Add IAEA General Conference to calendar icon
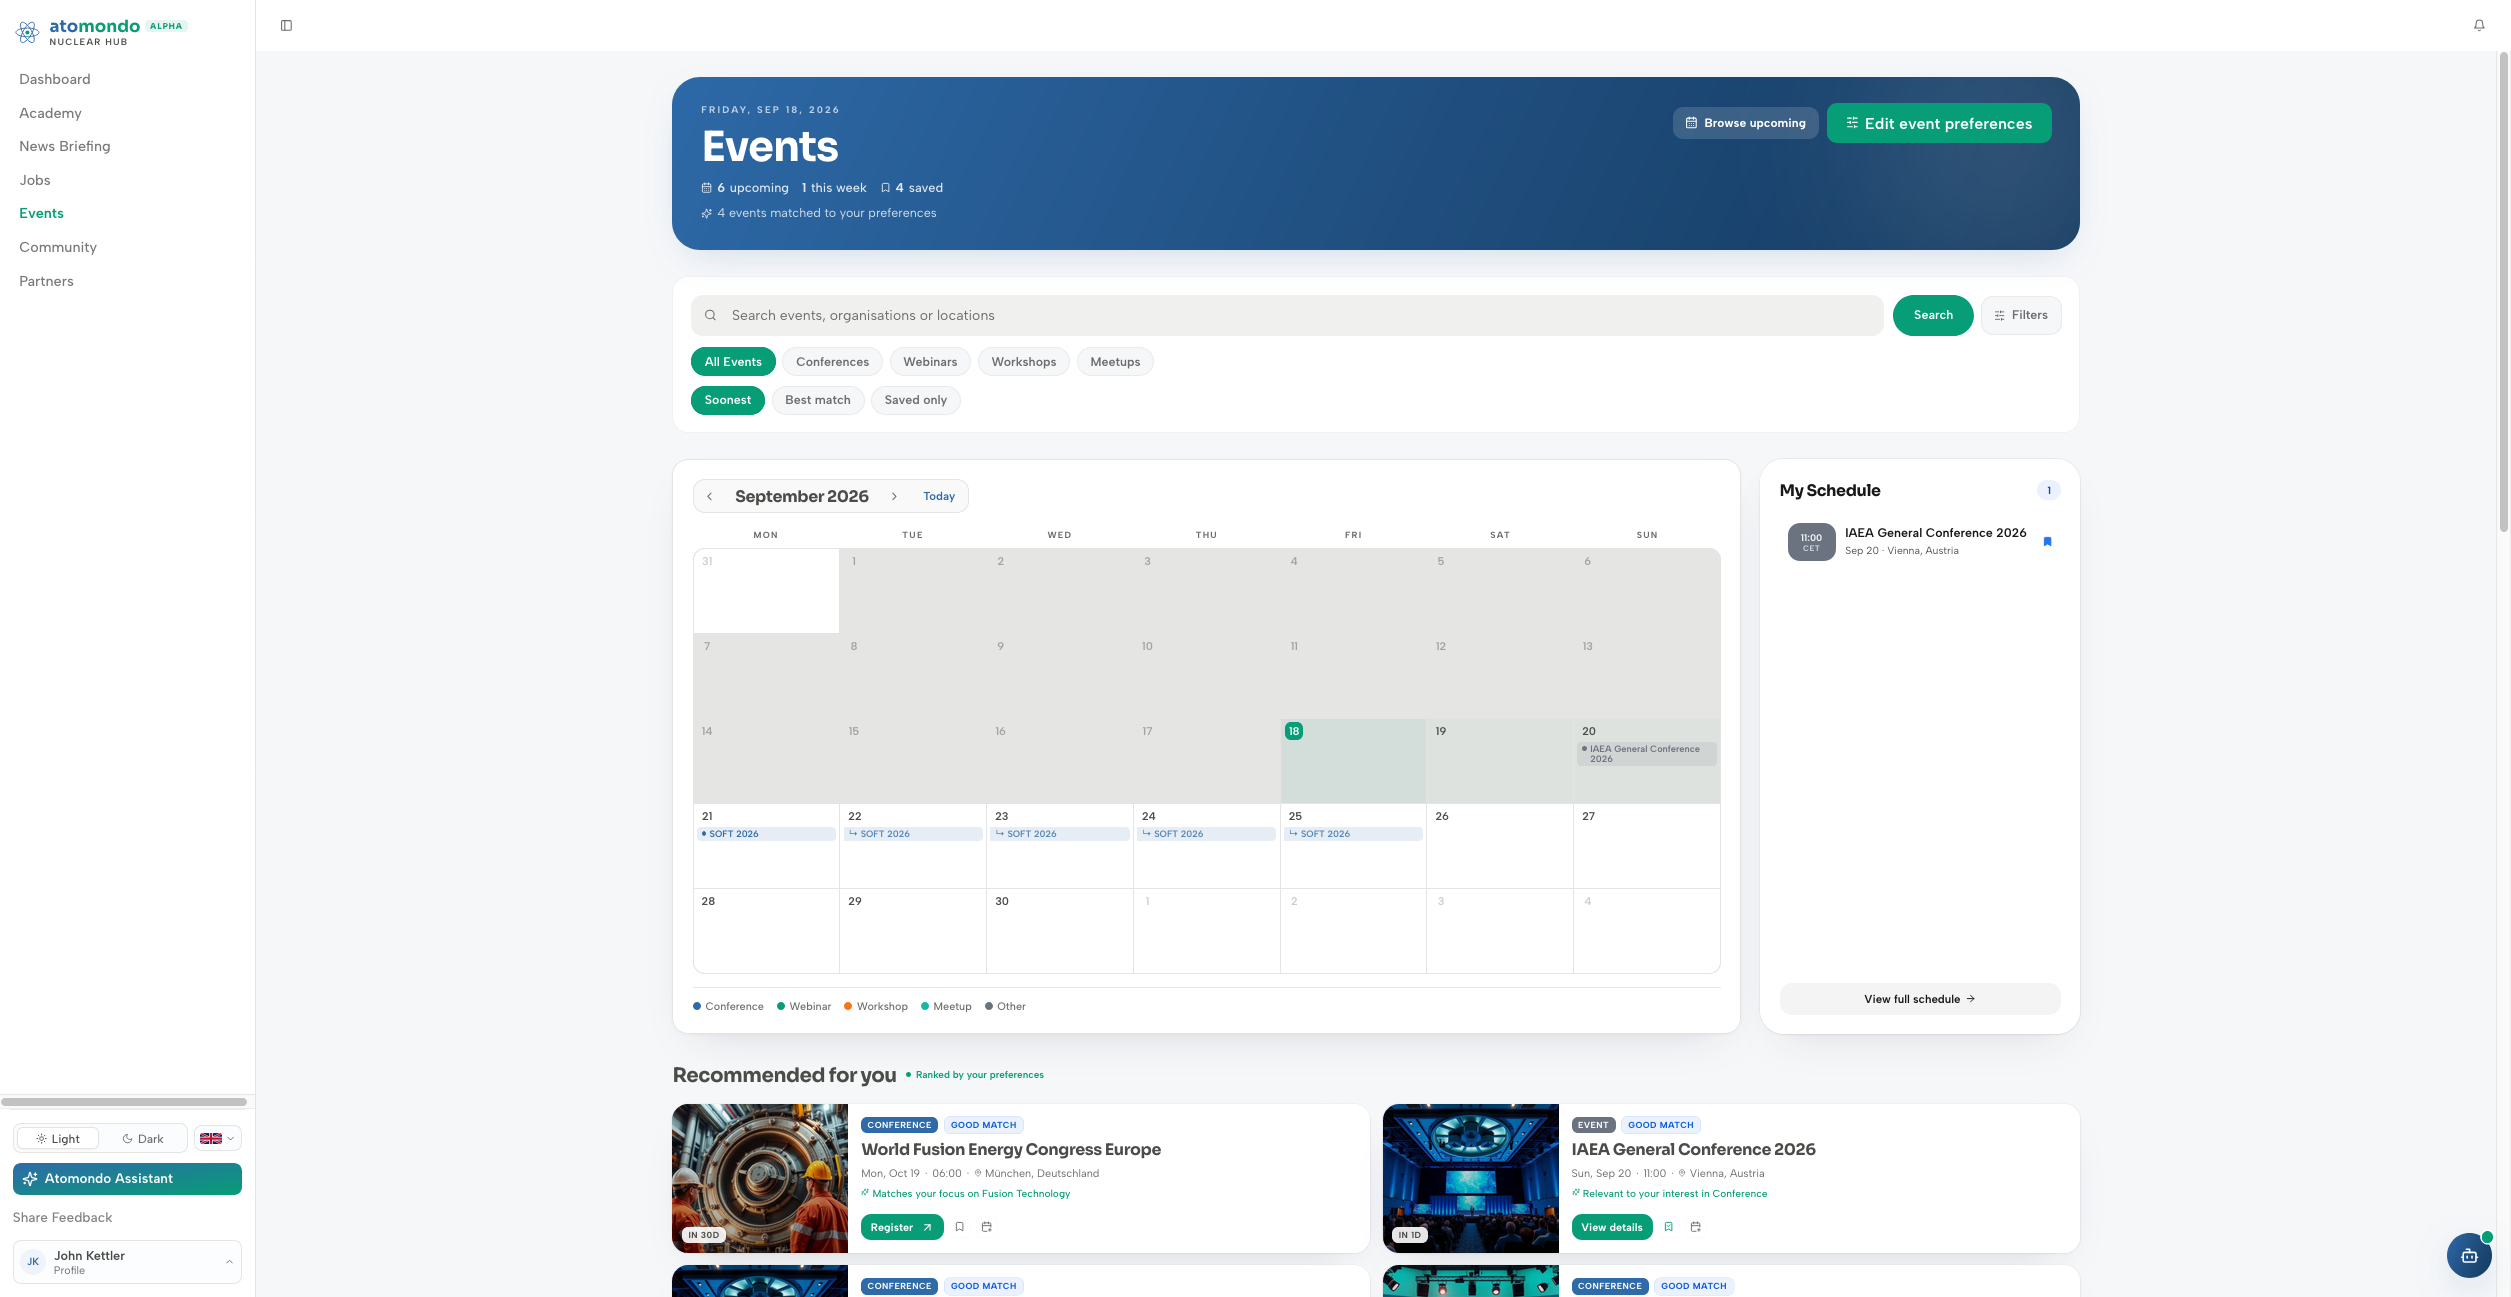The width and height of the screenshot is (2511, 1297). click(1695, 1227)
